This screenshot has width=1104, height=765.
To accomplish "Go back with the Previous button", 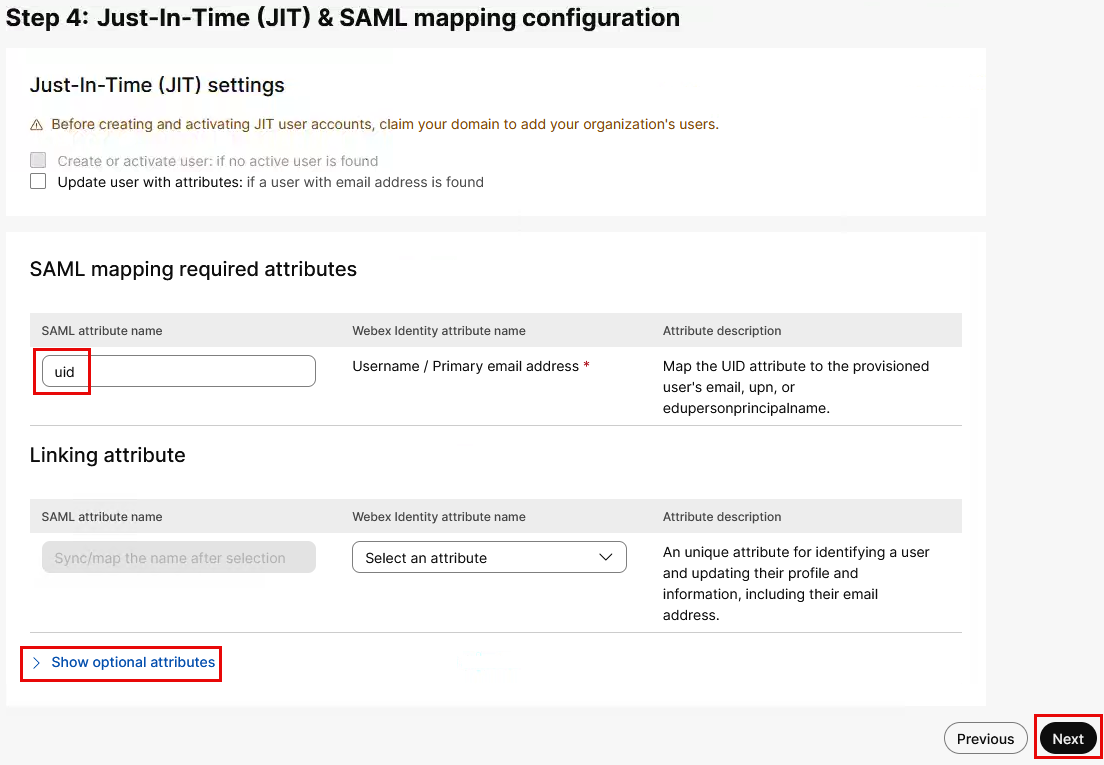I will click(x=985, y=739).
